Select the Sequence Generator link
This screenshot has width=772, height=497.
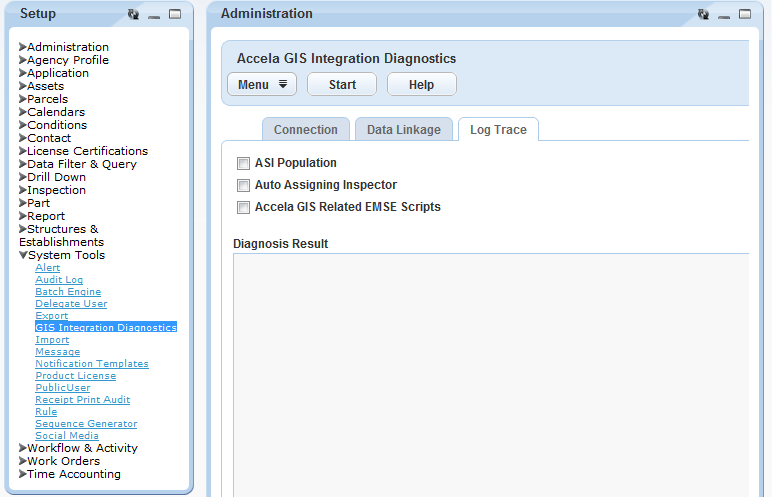(86, 424)
